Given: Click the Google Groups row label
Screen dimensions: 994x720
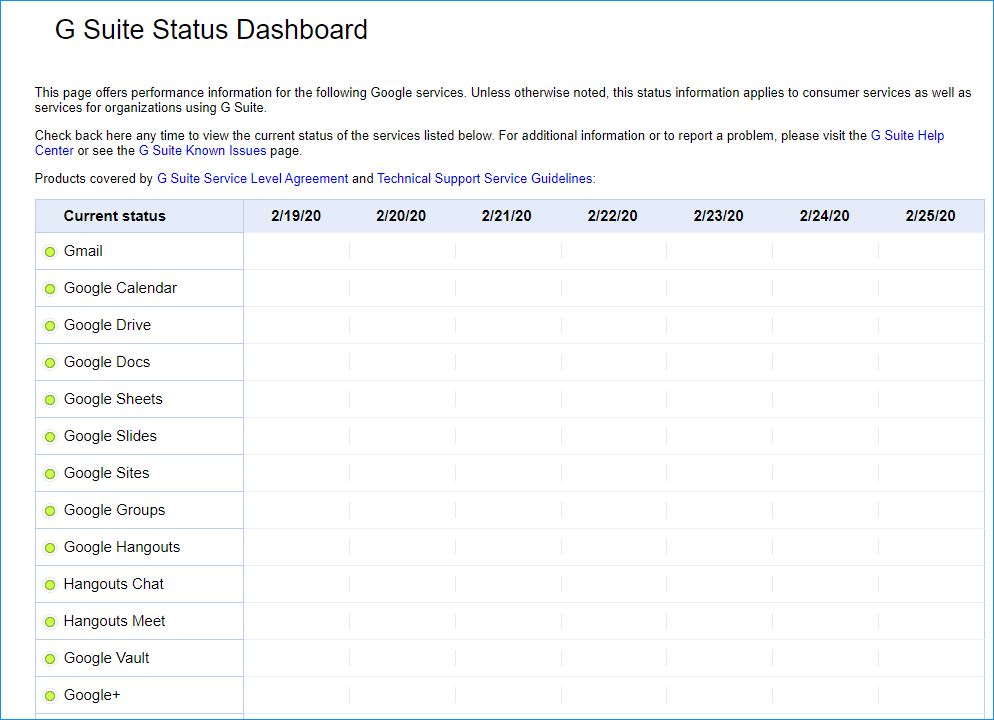Looking at the screenshot, I should [114, 510].
